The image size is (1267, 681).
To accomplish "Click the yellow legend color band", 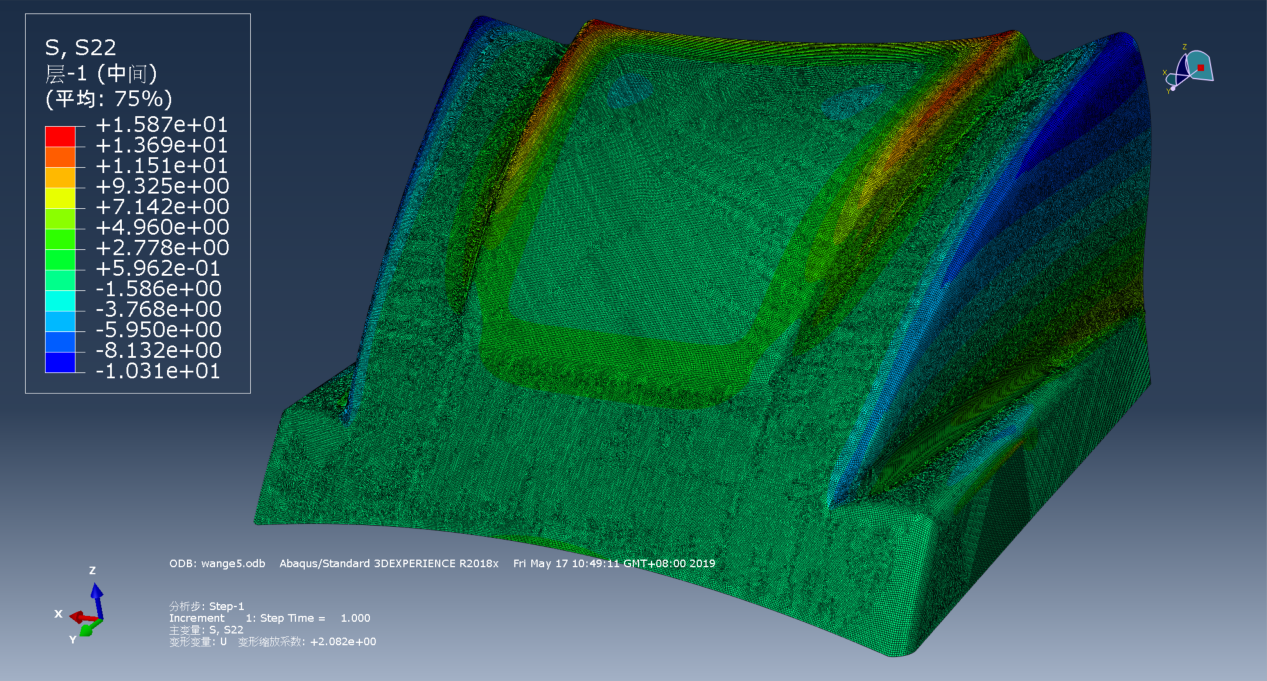I will pos(60,197).
